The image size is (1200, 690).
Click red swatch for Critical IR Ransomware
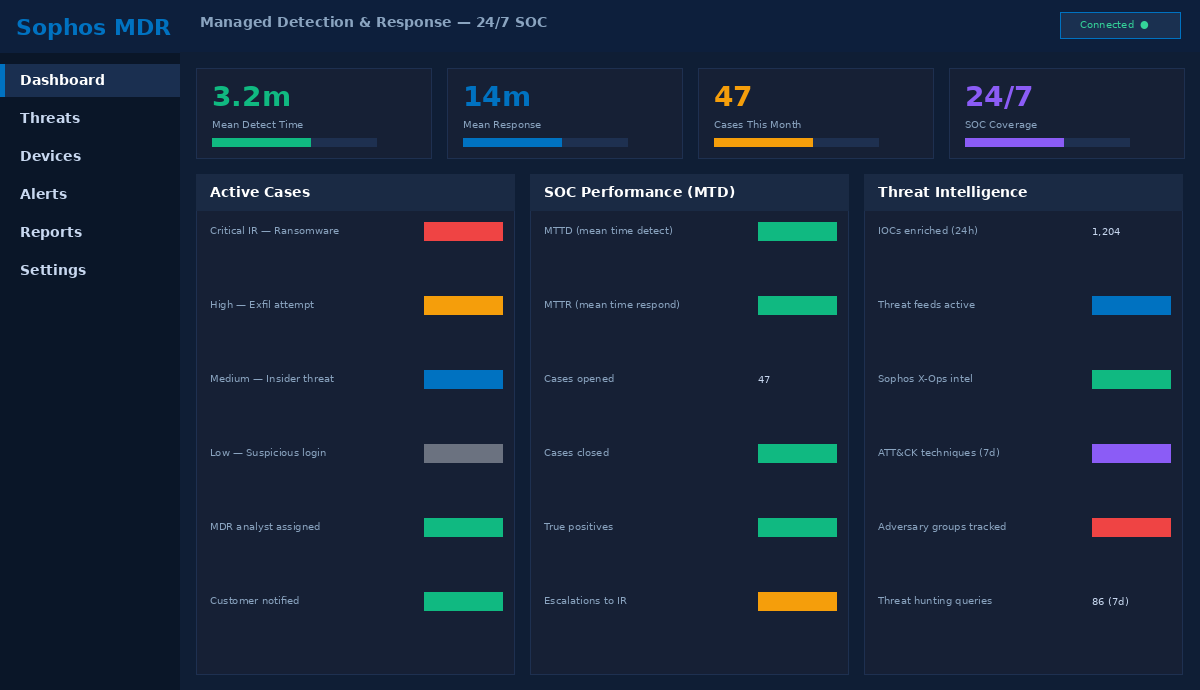tap(463, 231)
